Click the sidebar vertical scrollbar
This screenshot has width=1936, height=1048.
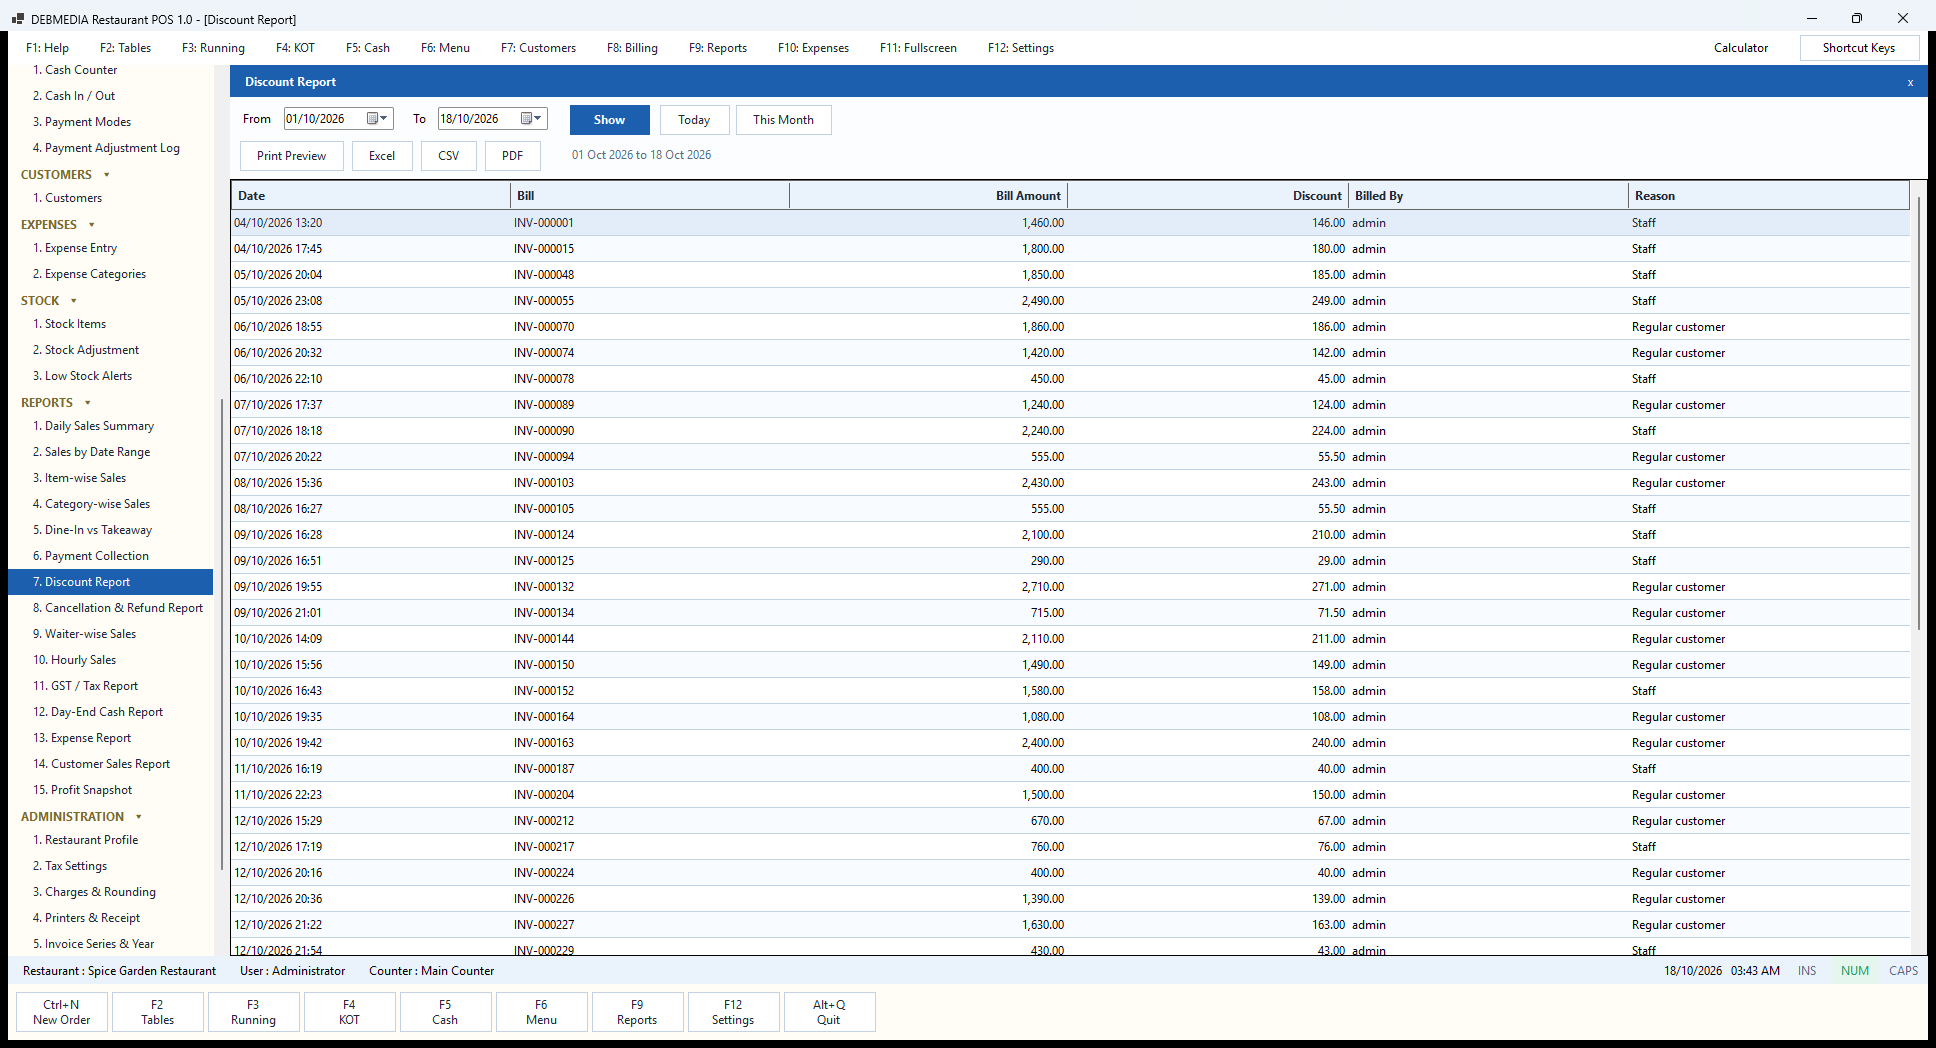click(x=221, y=634)
